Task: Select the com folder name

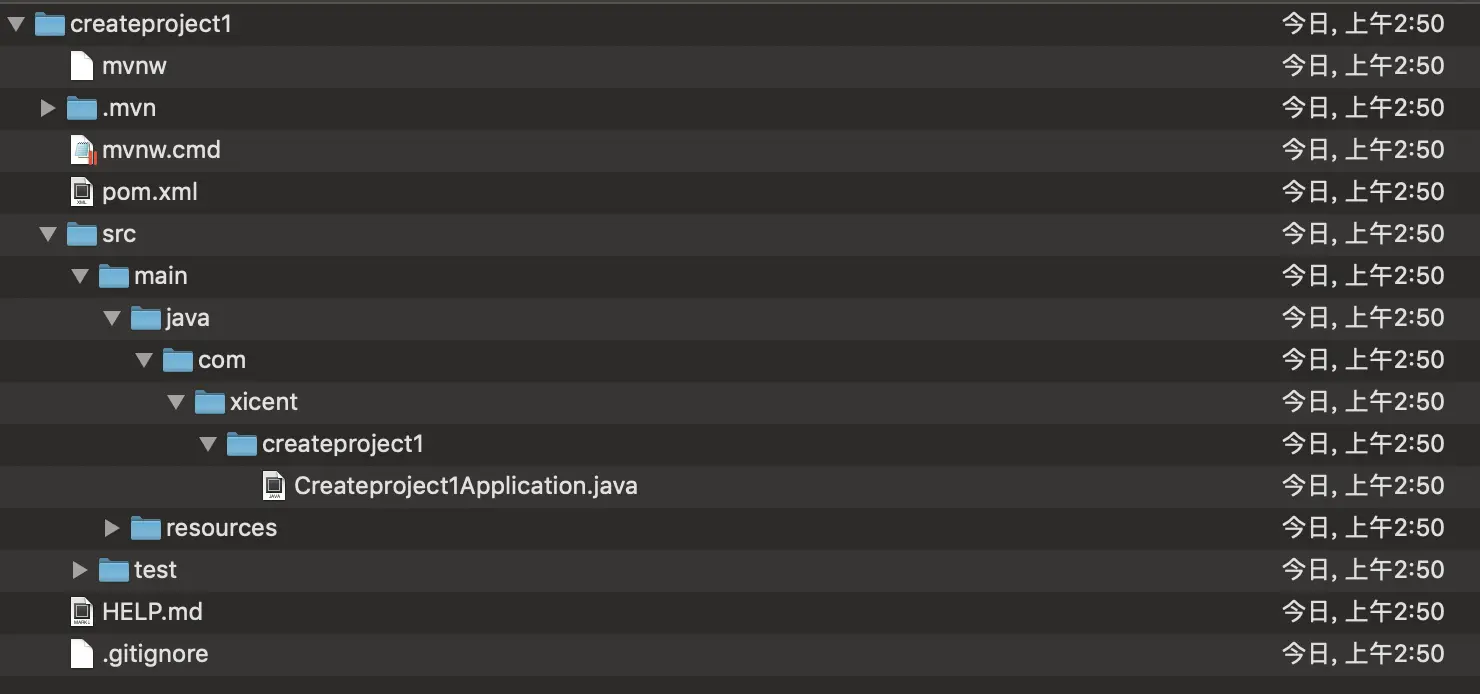Action: 222,360
